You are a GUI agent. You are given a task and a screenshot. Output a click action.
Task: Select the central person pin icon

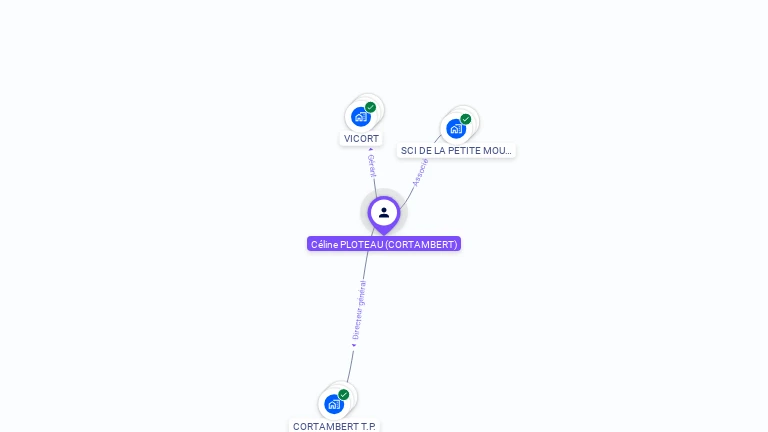pyautogui.click(x=384, y=215)
